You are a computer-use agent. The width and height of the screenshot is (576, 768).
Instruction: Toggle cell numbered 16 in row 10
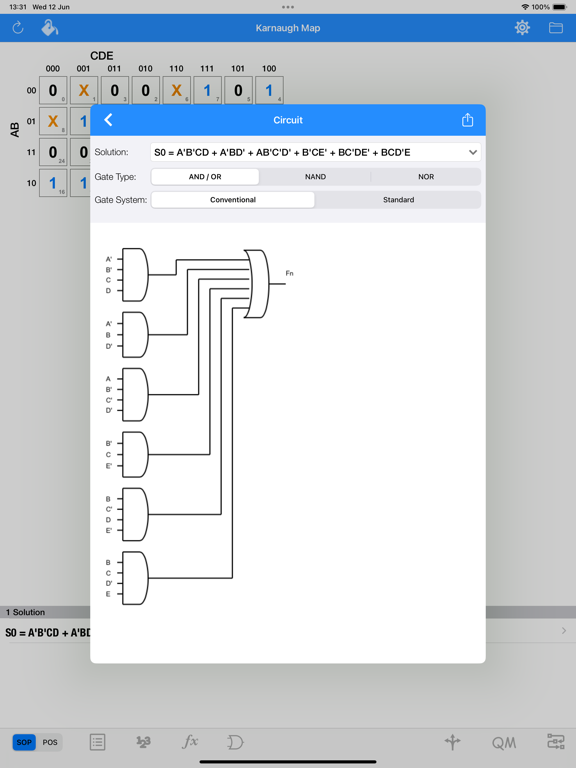(53, 183)
